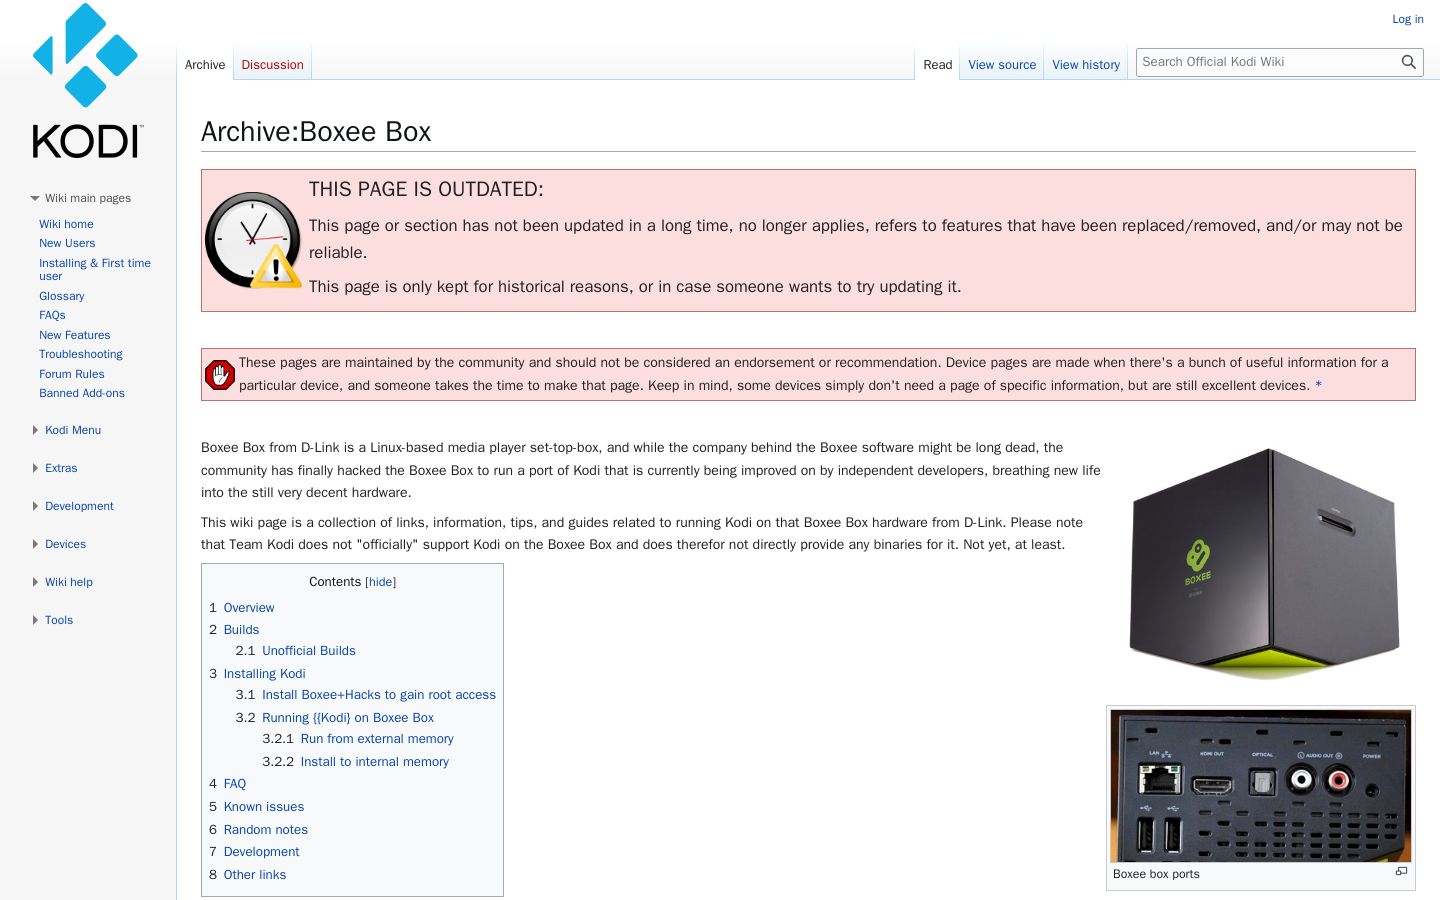Jump to Install Boxee+Hacks section

pyautogui.click(x=379, y=695)
